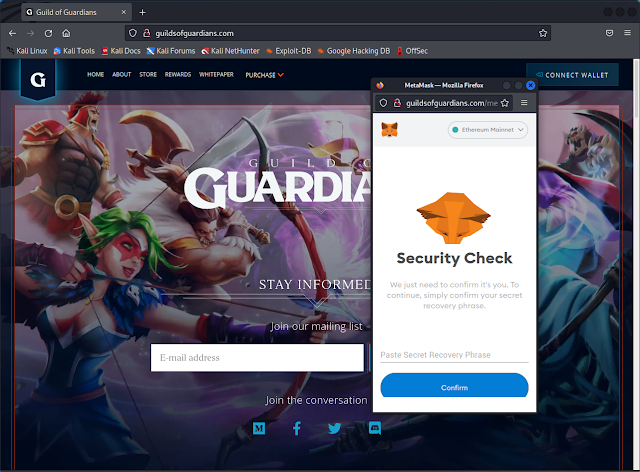Open the STORE menu item
The width and height of the screenshot is (640, 472).
tap(148, 74)
